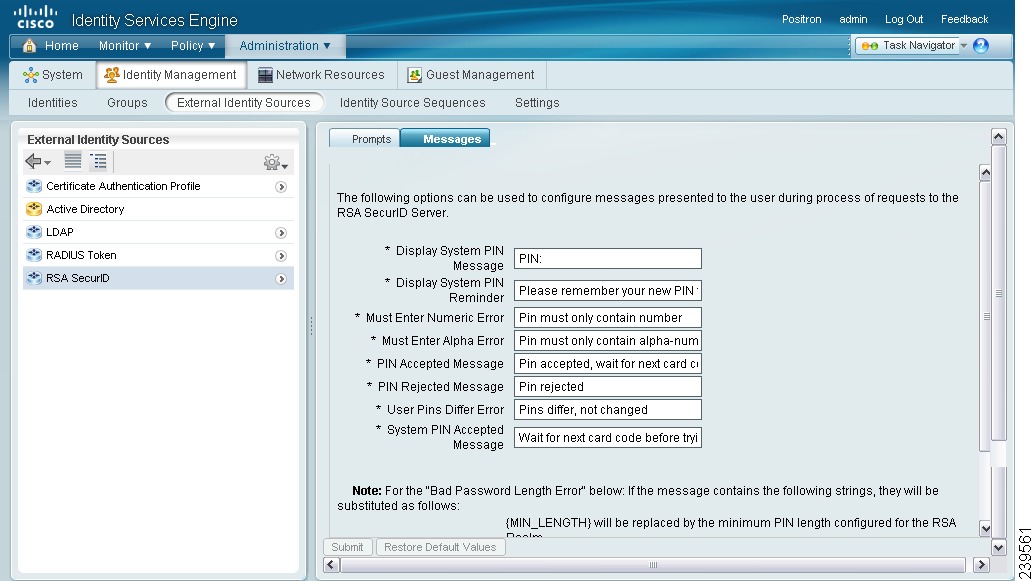Click the Log Out link
The width and height of the screenshot is (1035, 581).
tap(904, 20)
